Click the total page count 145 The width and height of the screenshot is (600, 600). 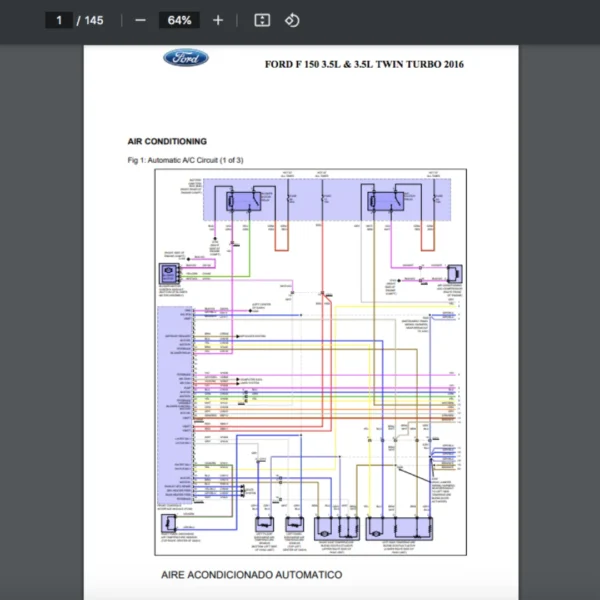click(94, 20)
